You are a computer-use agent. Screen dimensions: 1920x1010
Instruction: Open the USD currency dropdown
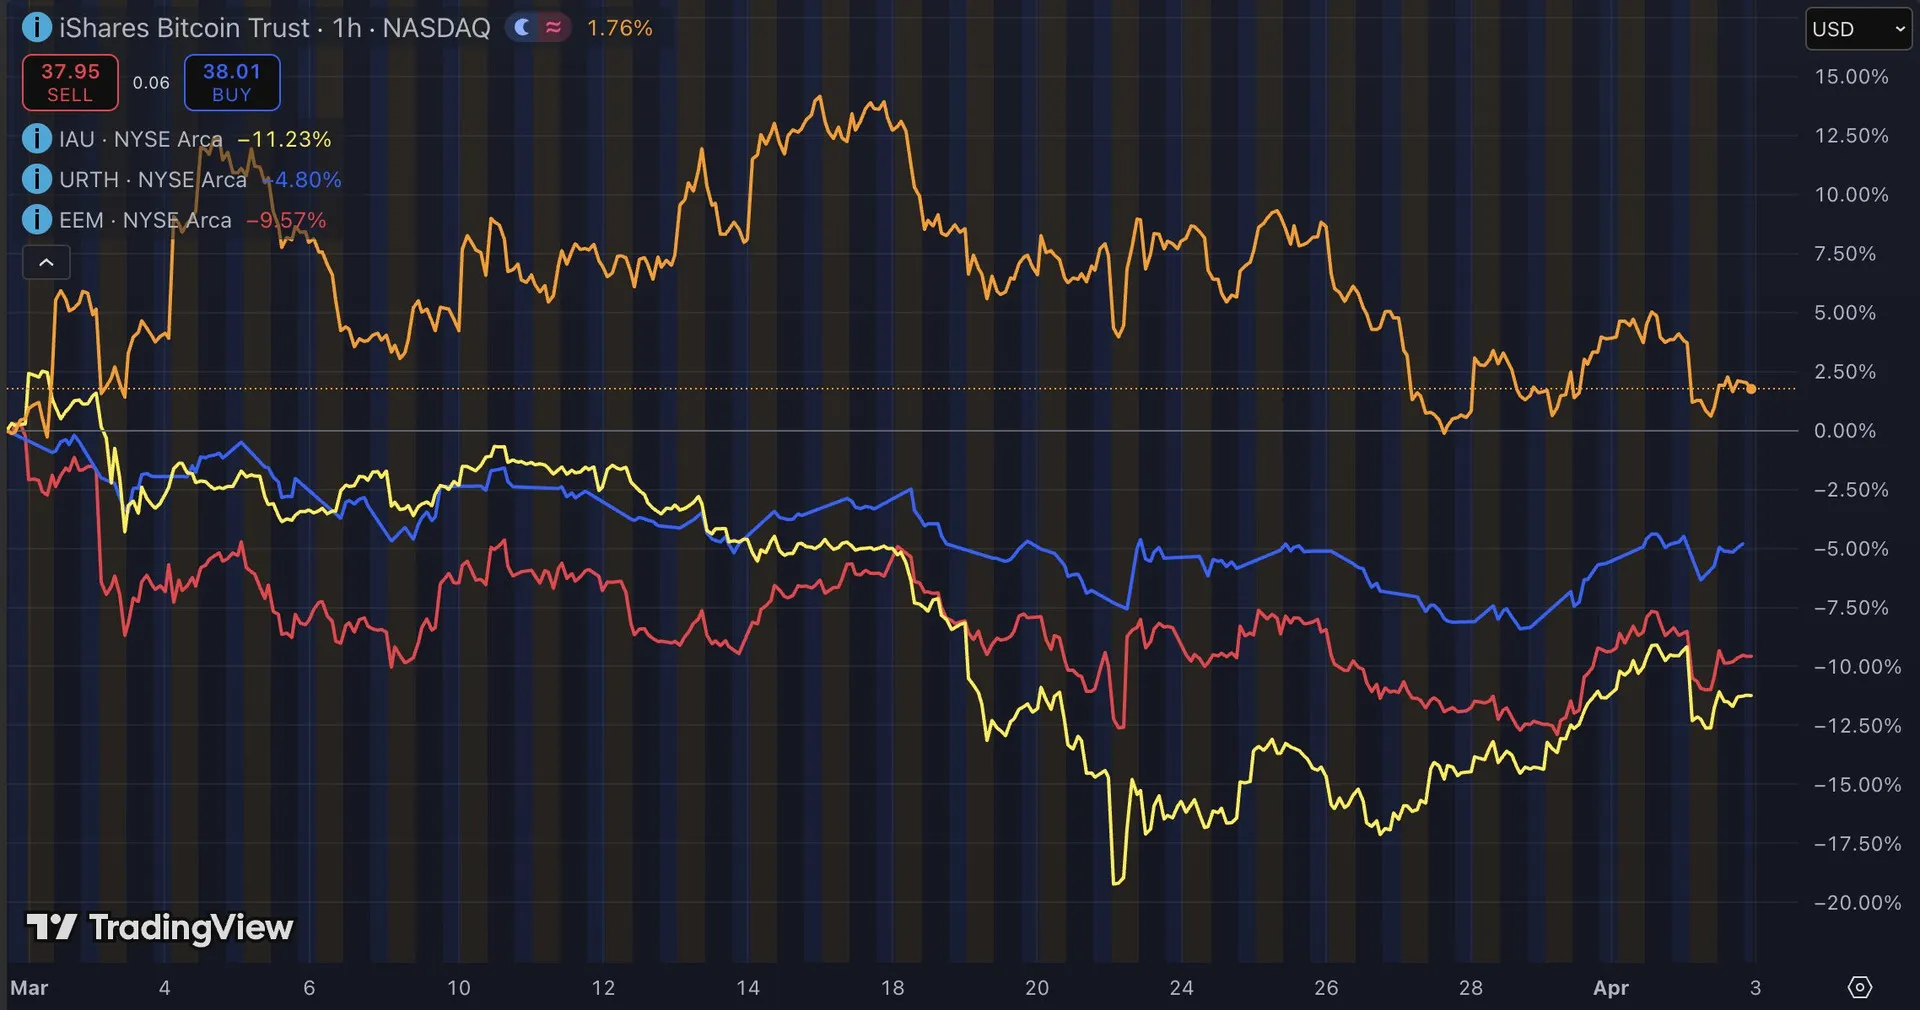coord(1858,29)
